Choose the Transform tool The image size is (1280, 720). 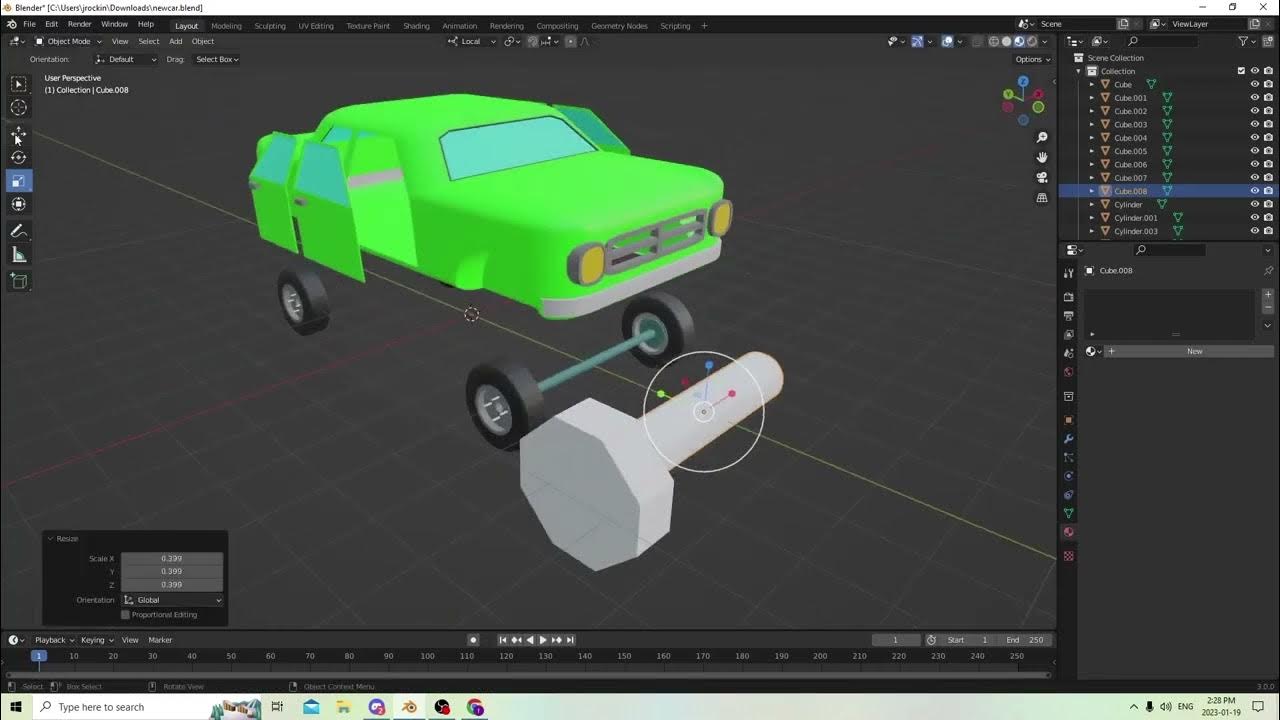(x=19, y=204)
